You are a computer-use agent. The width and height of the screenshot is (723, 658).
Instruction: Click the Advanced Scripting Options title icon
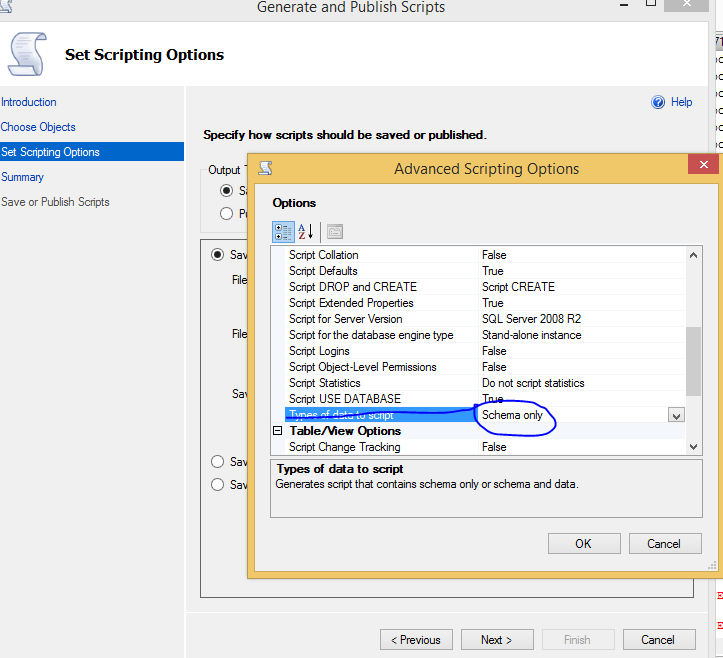pos(265,169)
